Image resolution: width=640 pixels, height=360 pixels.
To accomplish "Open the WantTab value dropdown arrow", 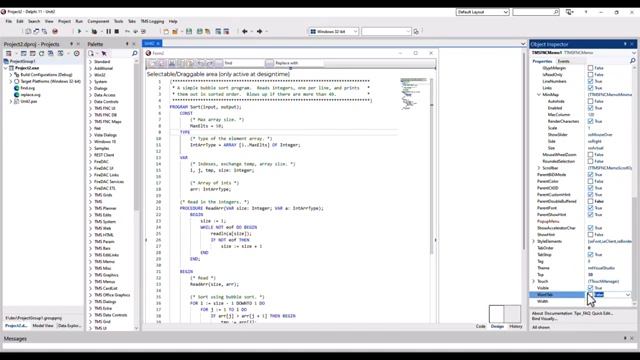I will click(628, 295).
